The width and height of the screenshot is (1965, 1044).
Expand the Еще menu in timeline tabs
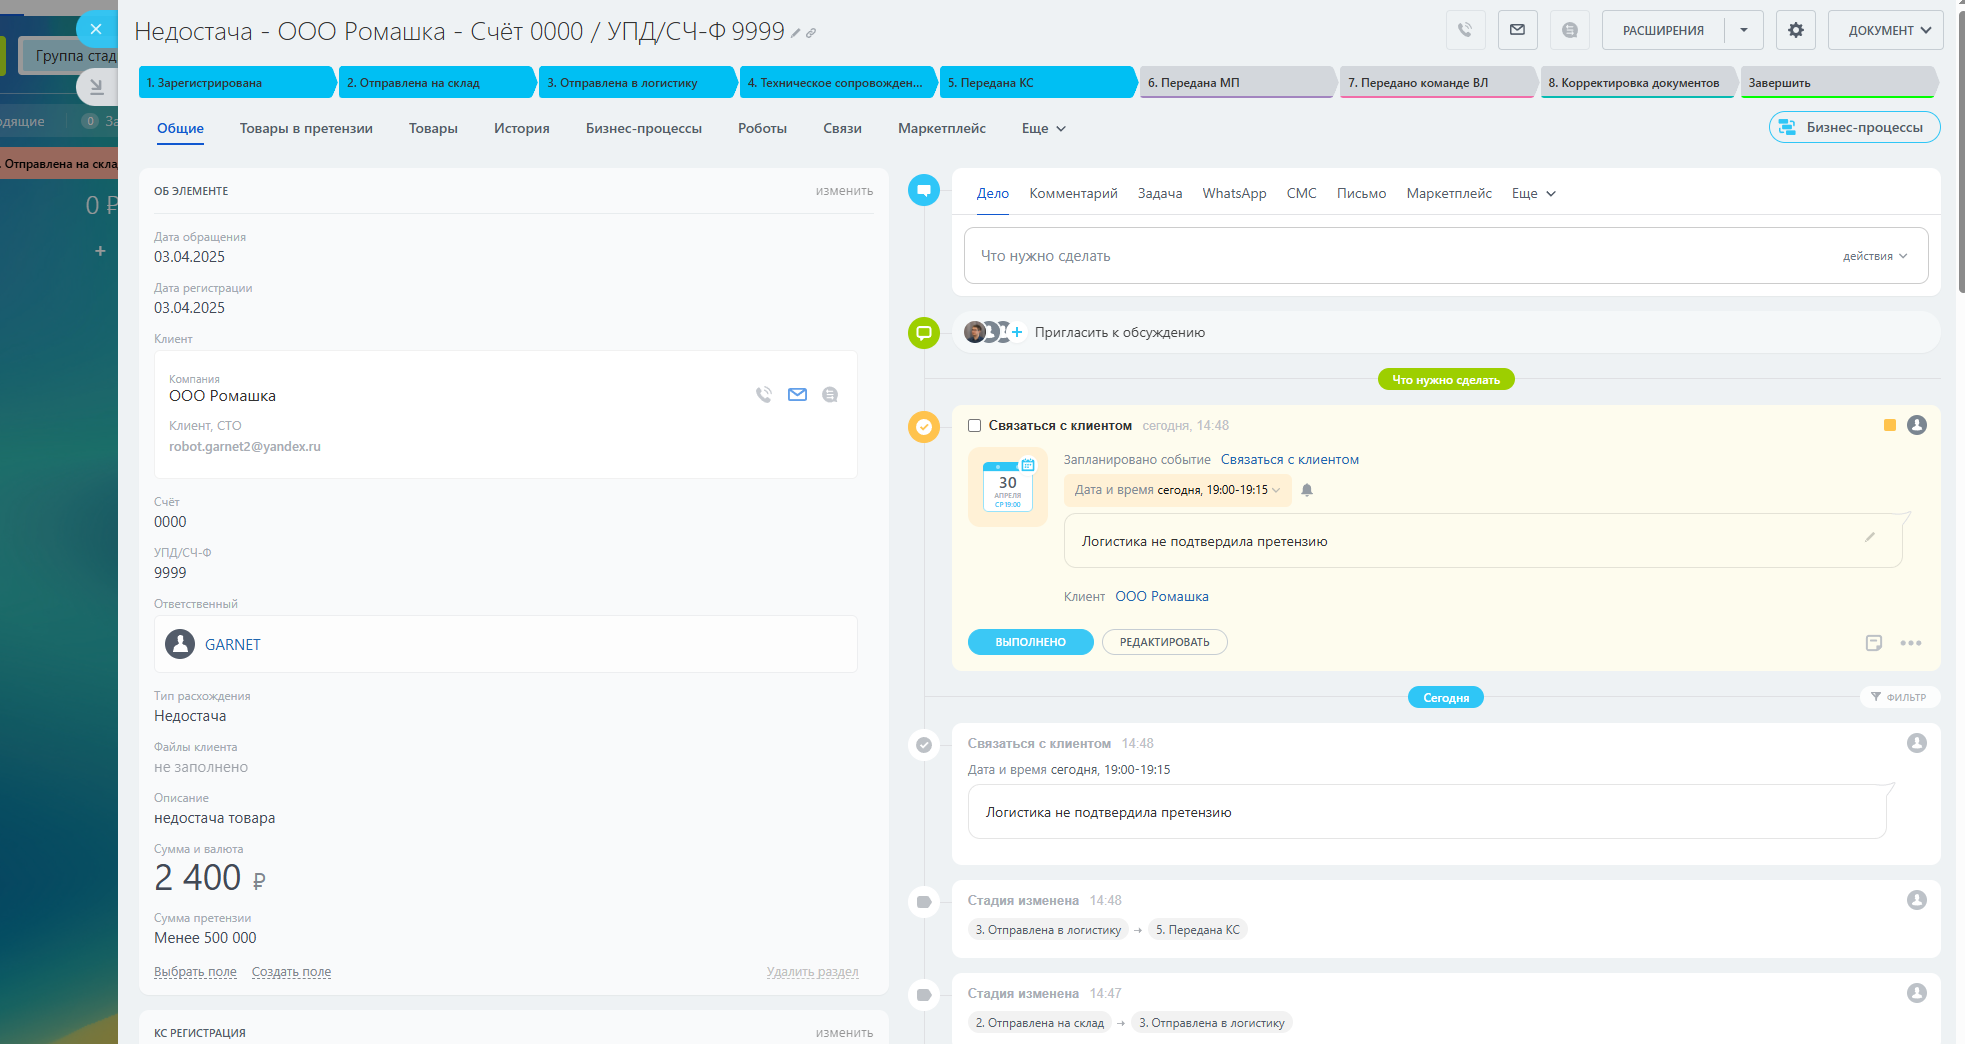[1534, 193]
